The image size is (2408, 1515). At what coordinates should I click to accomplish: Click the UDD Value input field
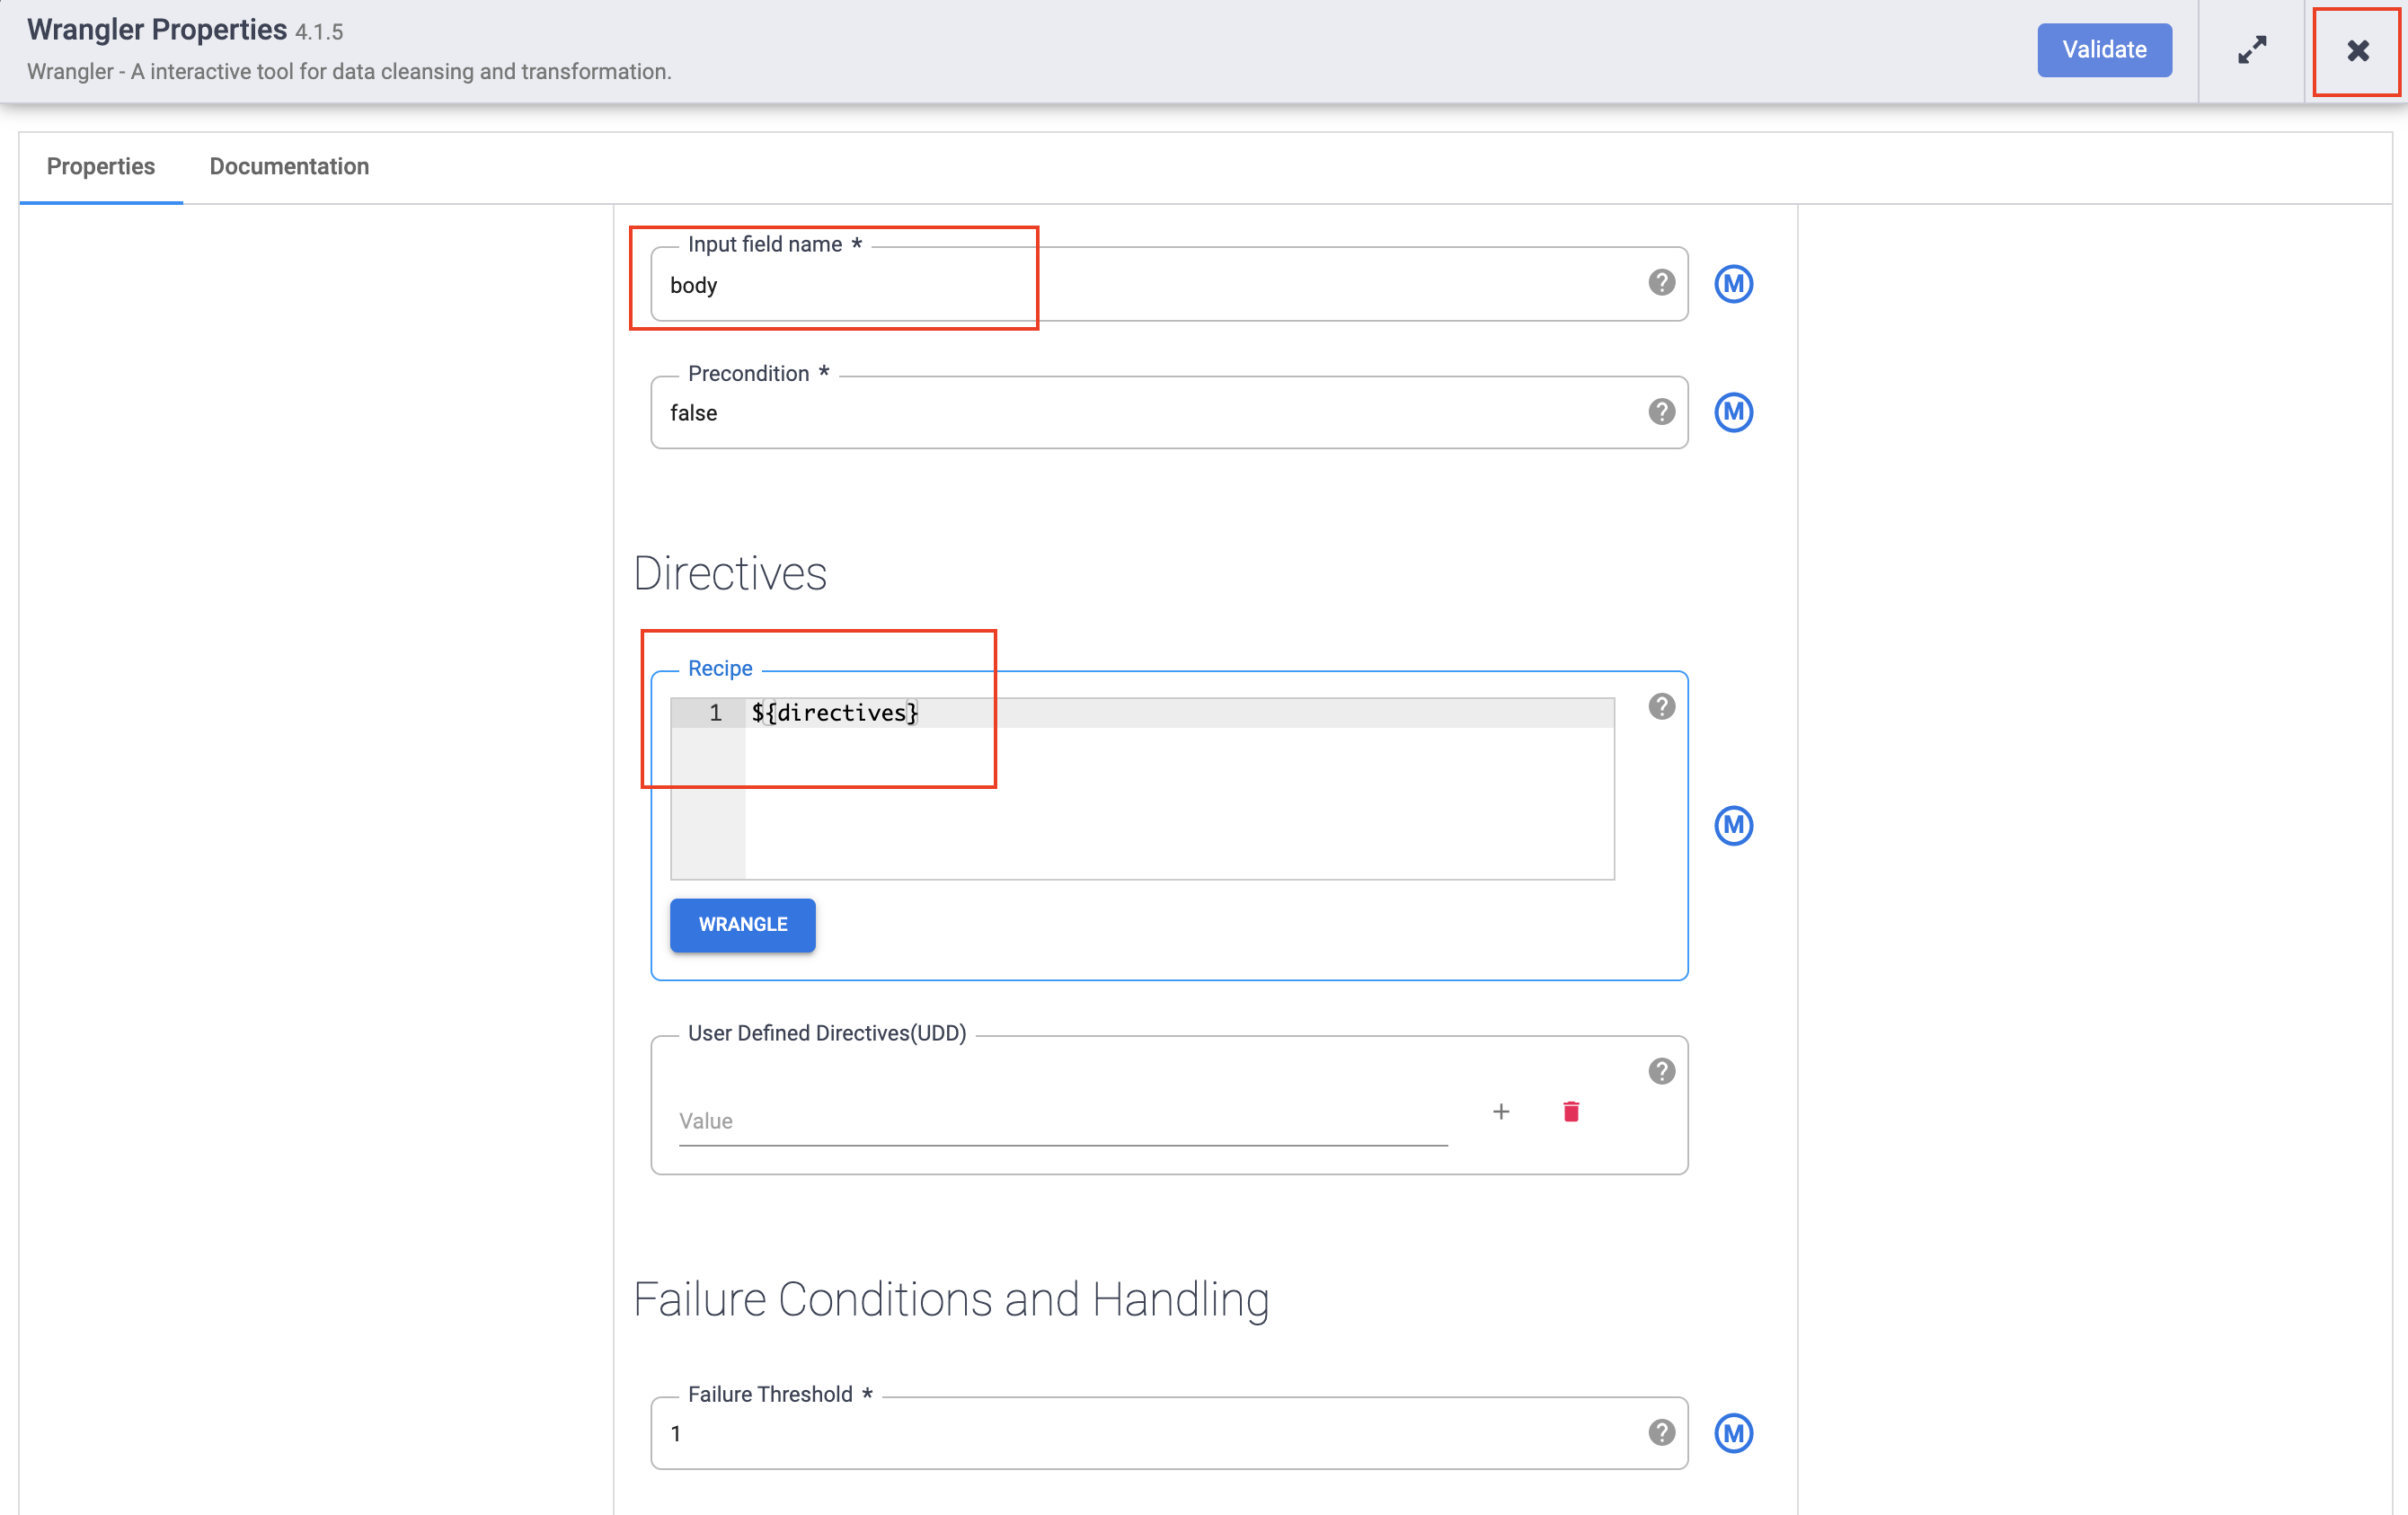pyautogui.click(x=1062, y=1121)
